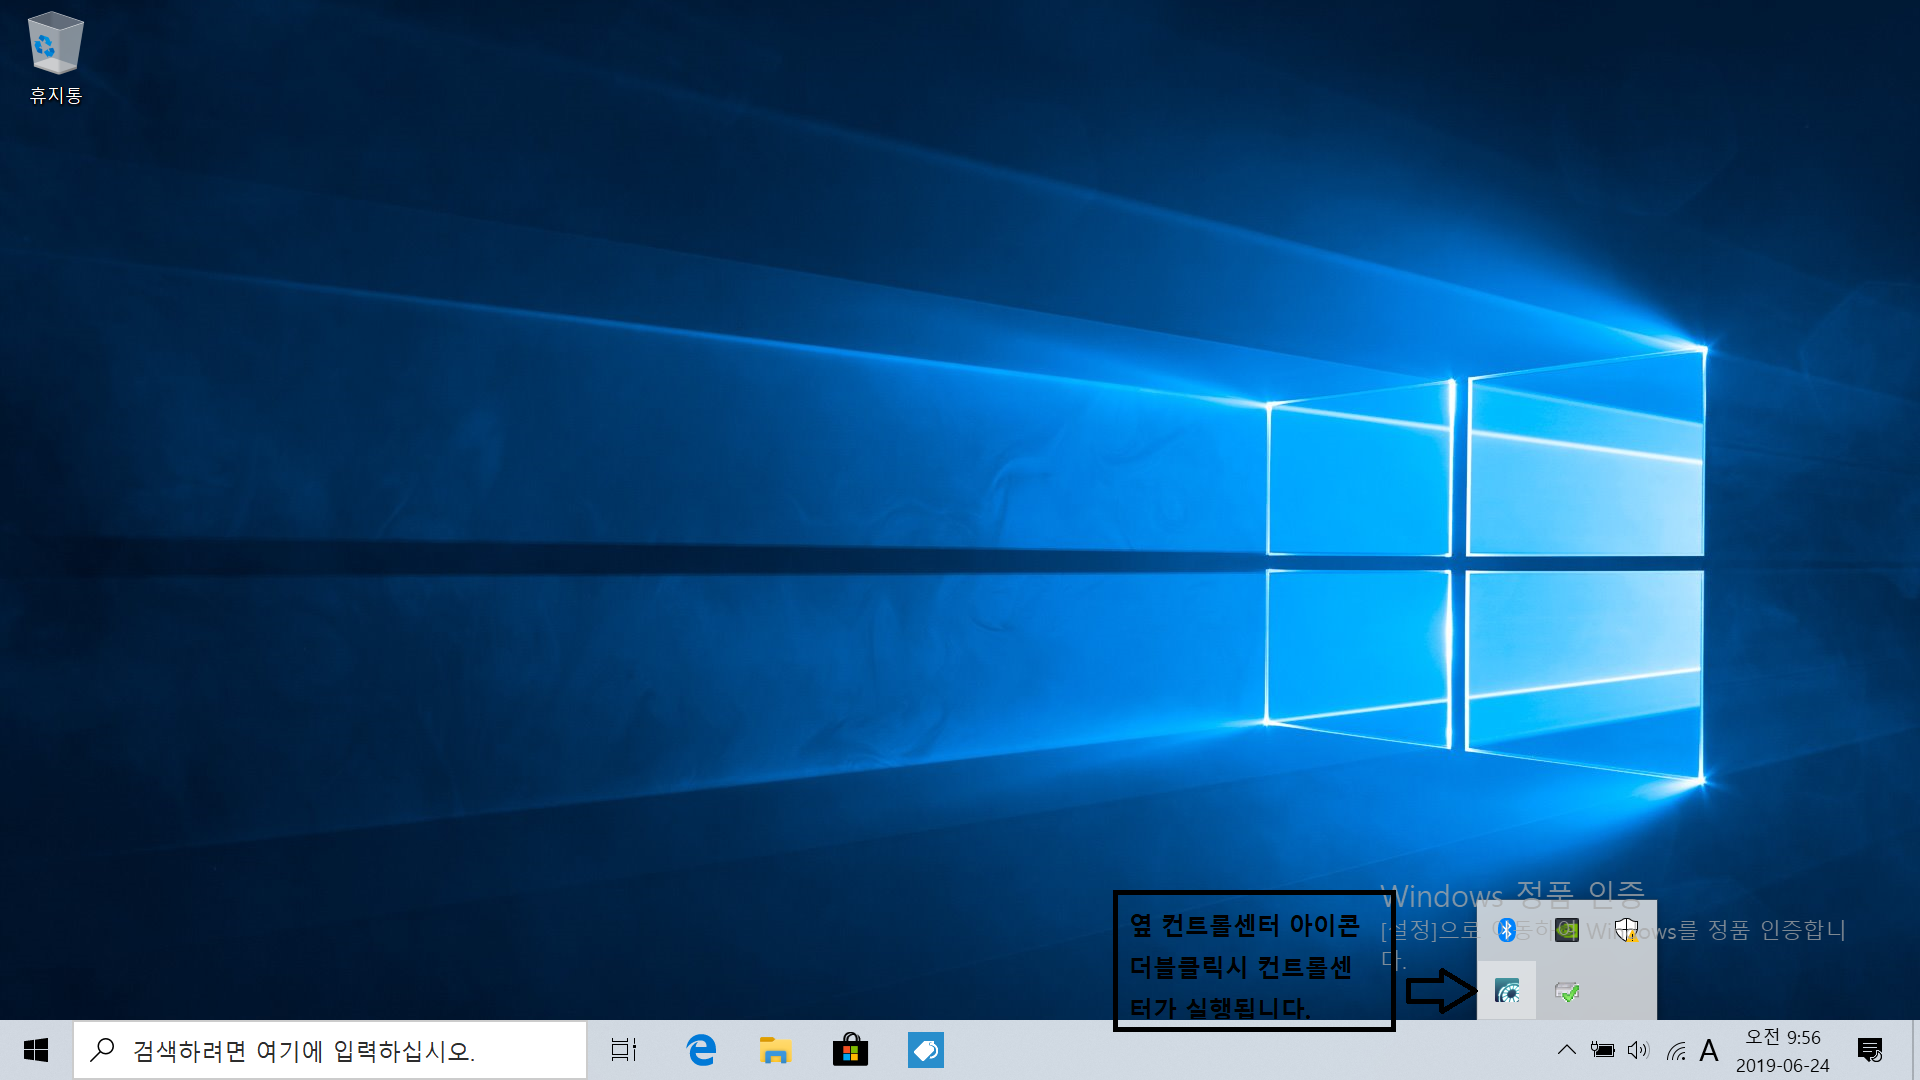The image size is (1920, 1080).
Task: Click the battery power status icon
Action: click(1602, 1050)
